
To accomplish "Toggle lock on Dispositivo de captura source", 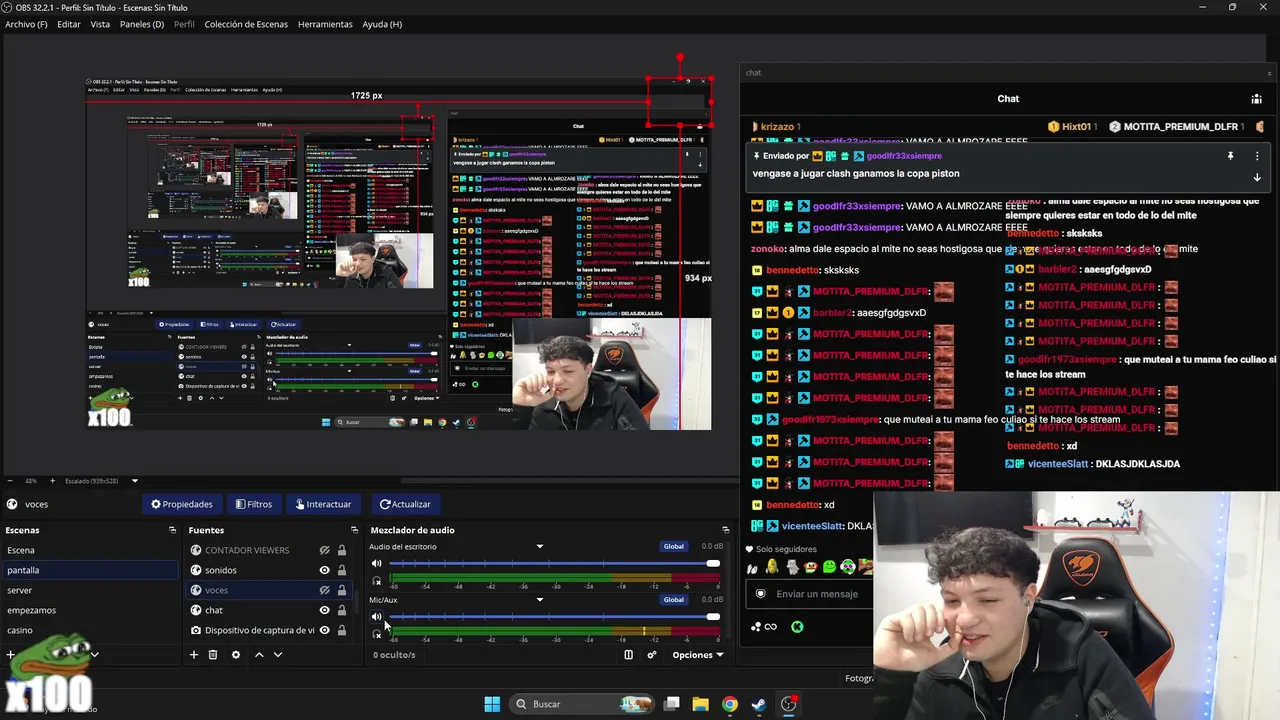I will [x=341, y=630].
